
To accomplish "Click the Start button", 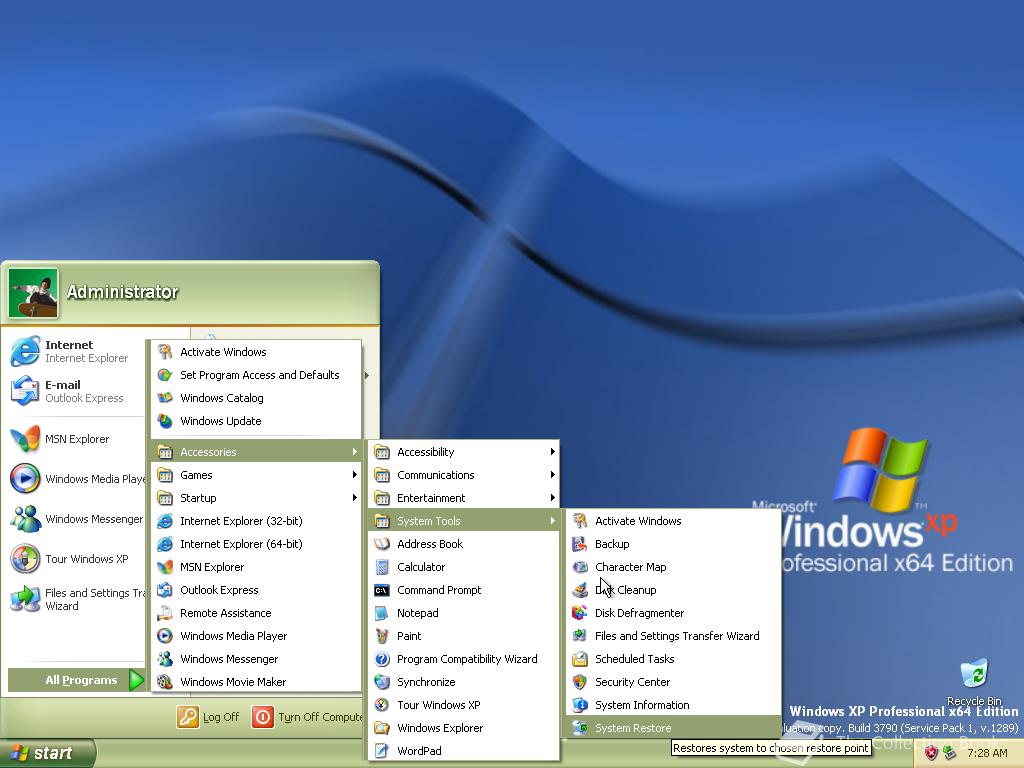I will [x=47, y=753].
